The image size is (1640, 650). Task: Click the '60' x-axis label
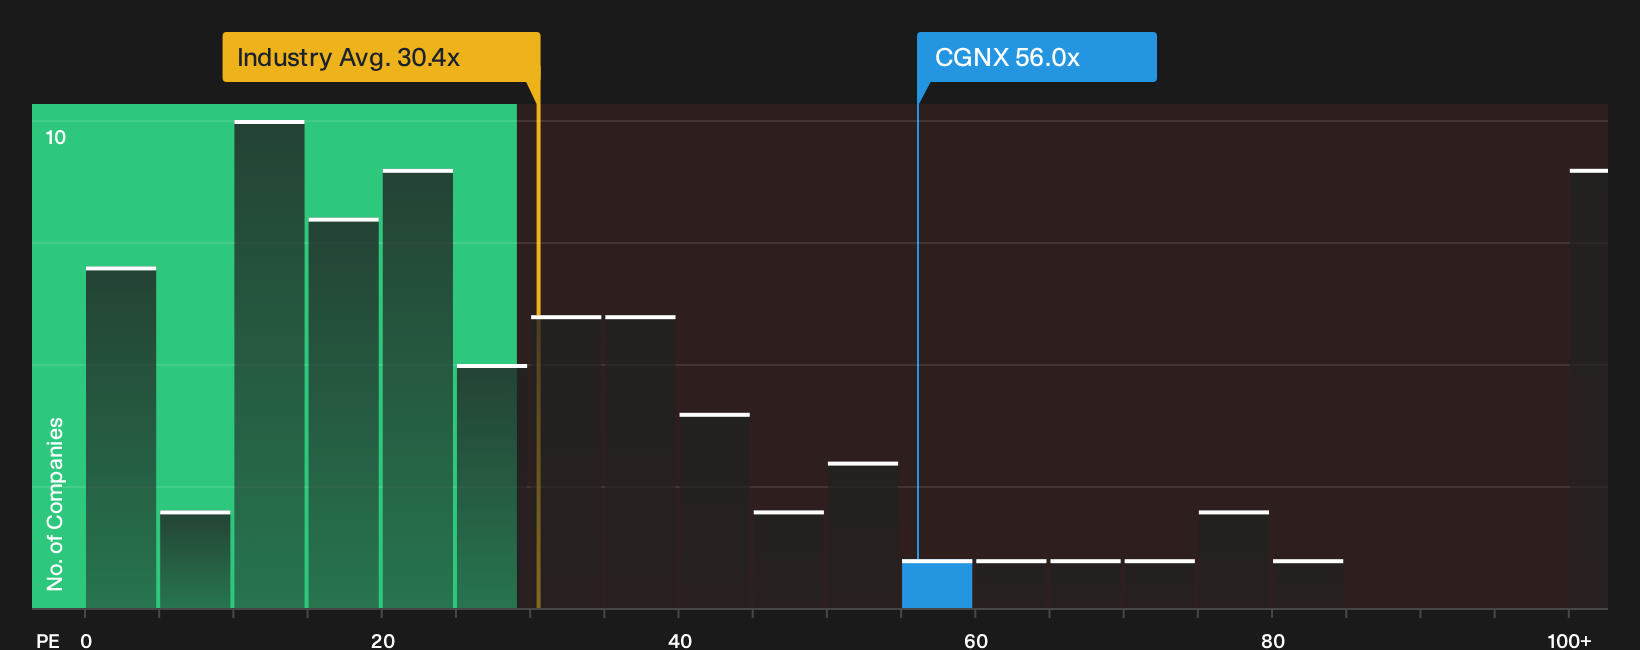976,640
